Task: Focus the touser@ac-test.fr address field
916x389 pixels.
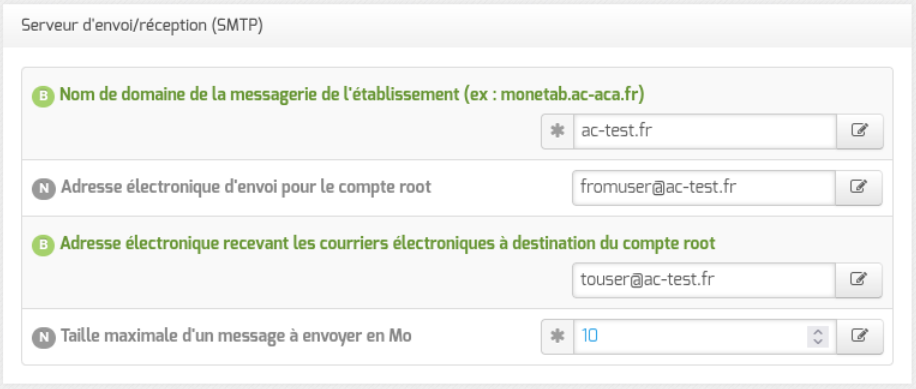Action: 704,280
